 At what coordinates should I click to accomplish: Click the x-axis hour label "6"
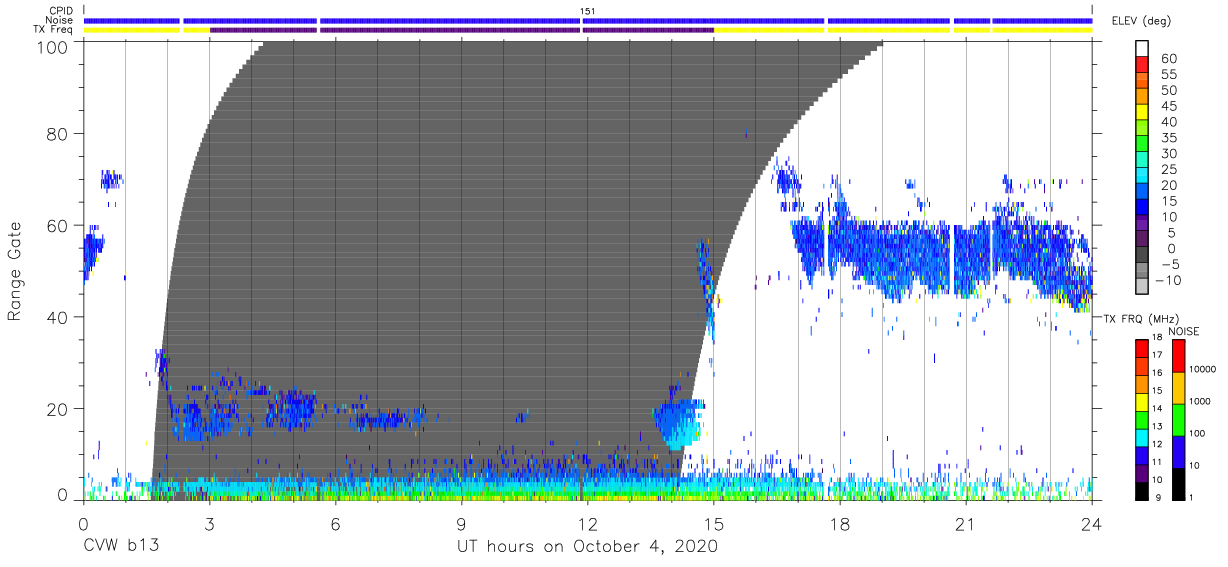(x=335, y=524)
